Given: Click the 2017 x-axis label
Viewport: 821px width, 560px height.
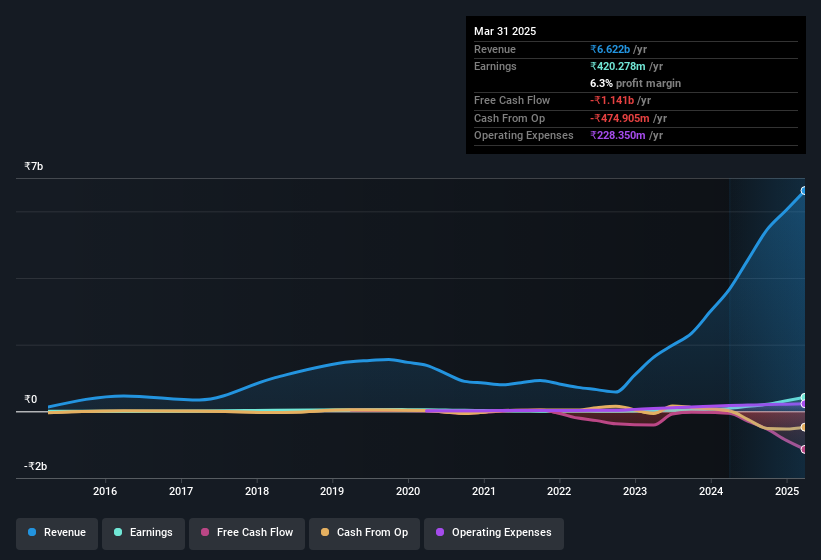Looking at the screenshot, I should pyautogui.click(x=181, y=491).
